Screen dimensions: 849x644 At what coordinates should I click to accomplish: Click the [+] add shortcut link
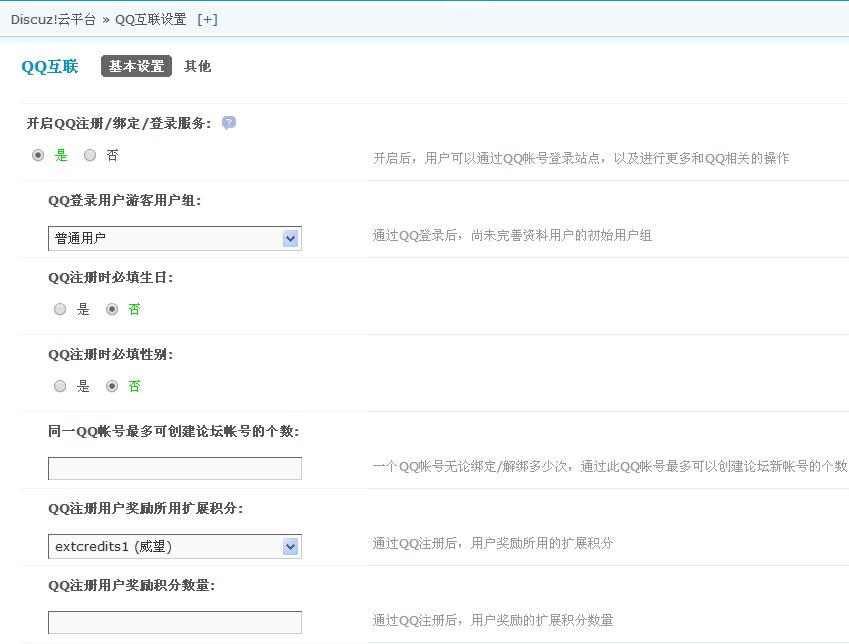tap(207, 19)
